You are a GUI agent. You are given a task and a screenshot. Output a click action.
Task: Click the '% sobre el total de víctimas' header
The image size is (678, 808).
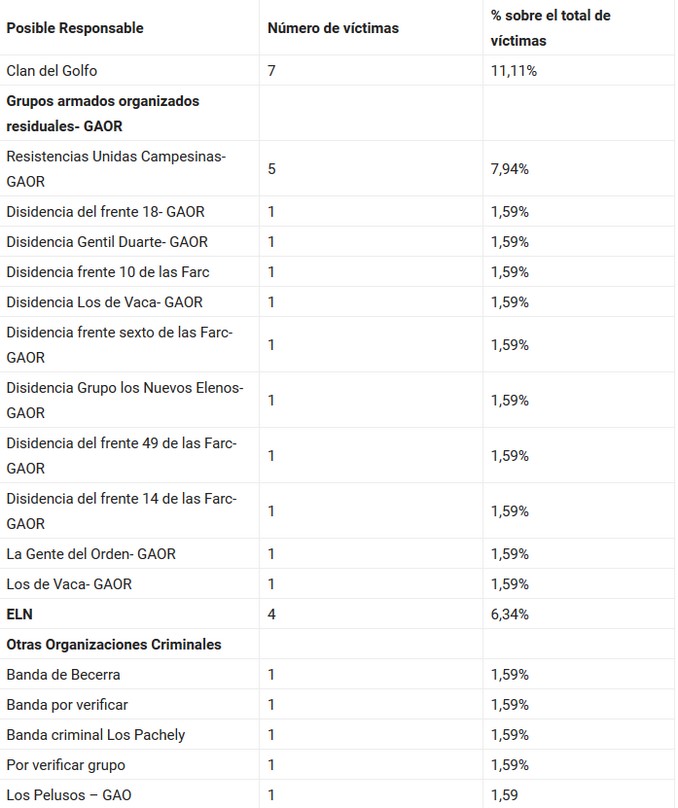(551, 28)
